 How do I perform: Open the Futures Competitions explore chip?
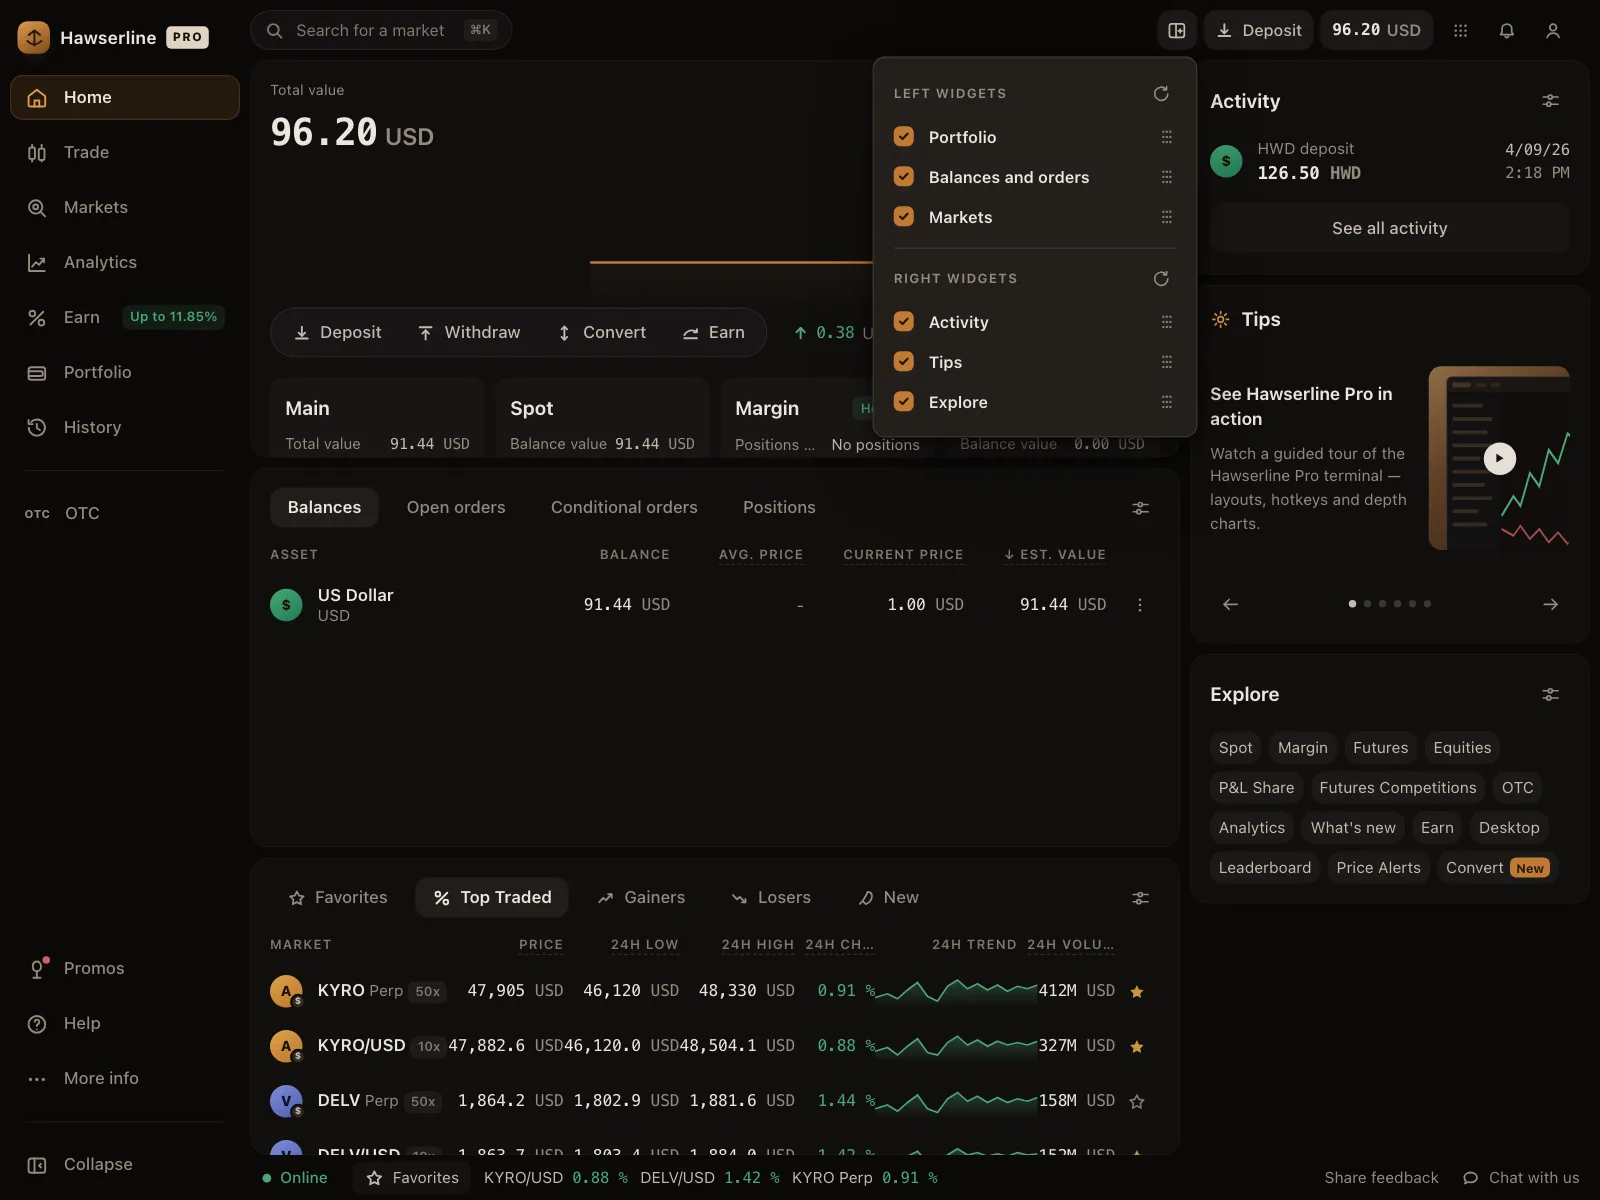coord(1397,788)
